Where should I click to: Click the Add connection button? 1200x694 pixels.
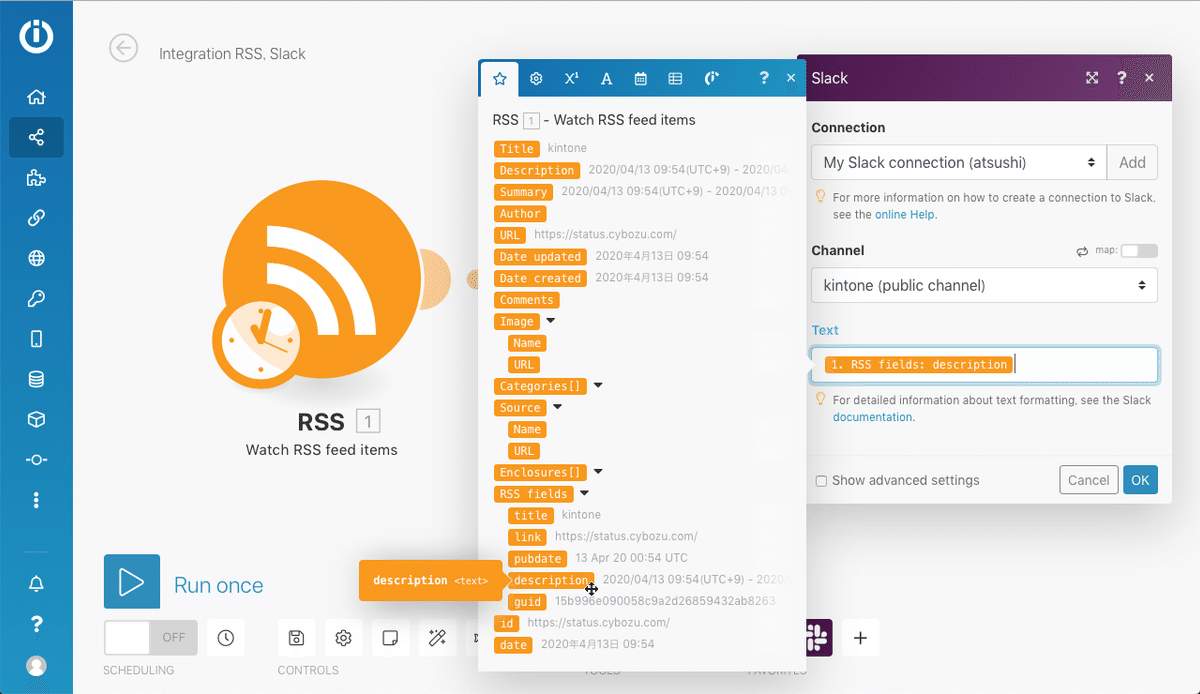point(1132,162)
